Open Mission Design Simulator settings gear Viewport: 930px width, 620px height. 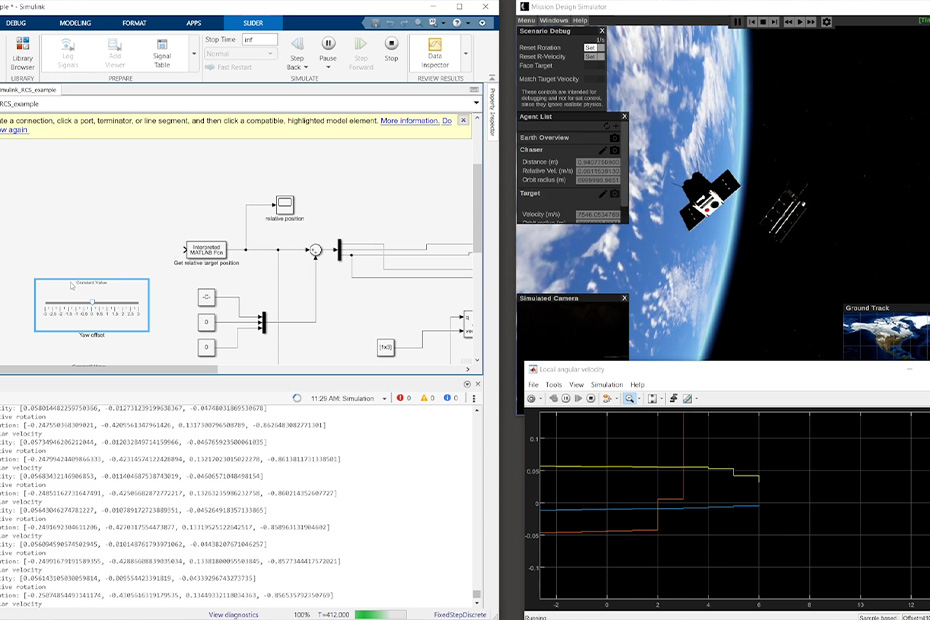[x=826, y=21]
